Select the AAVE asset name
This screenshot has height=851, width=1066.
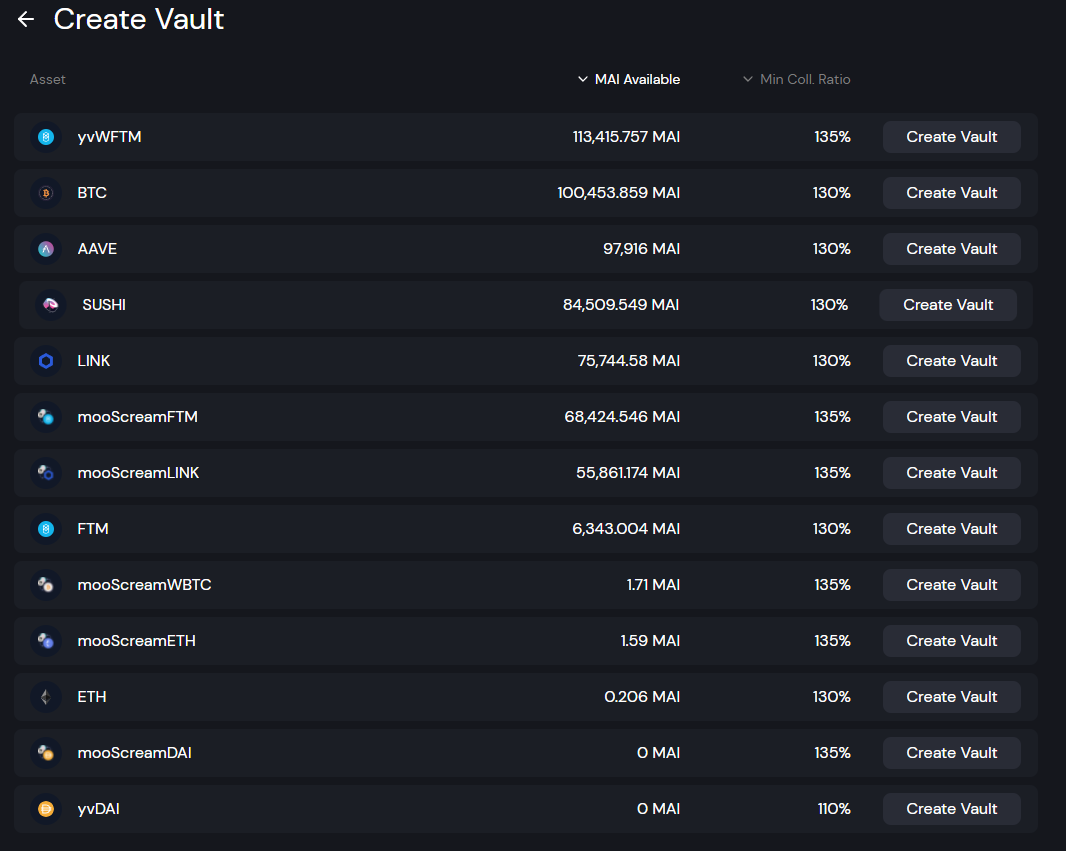tap(97, 249)
